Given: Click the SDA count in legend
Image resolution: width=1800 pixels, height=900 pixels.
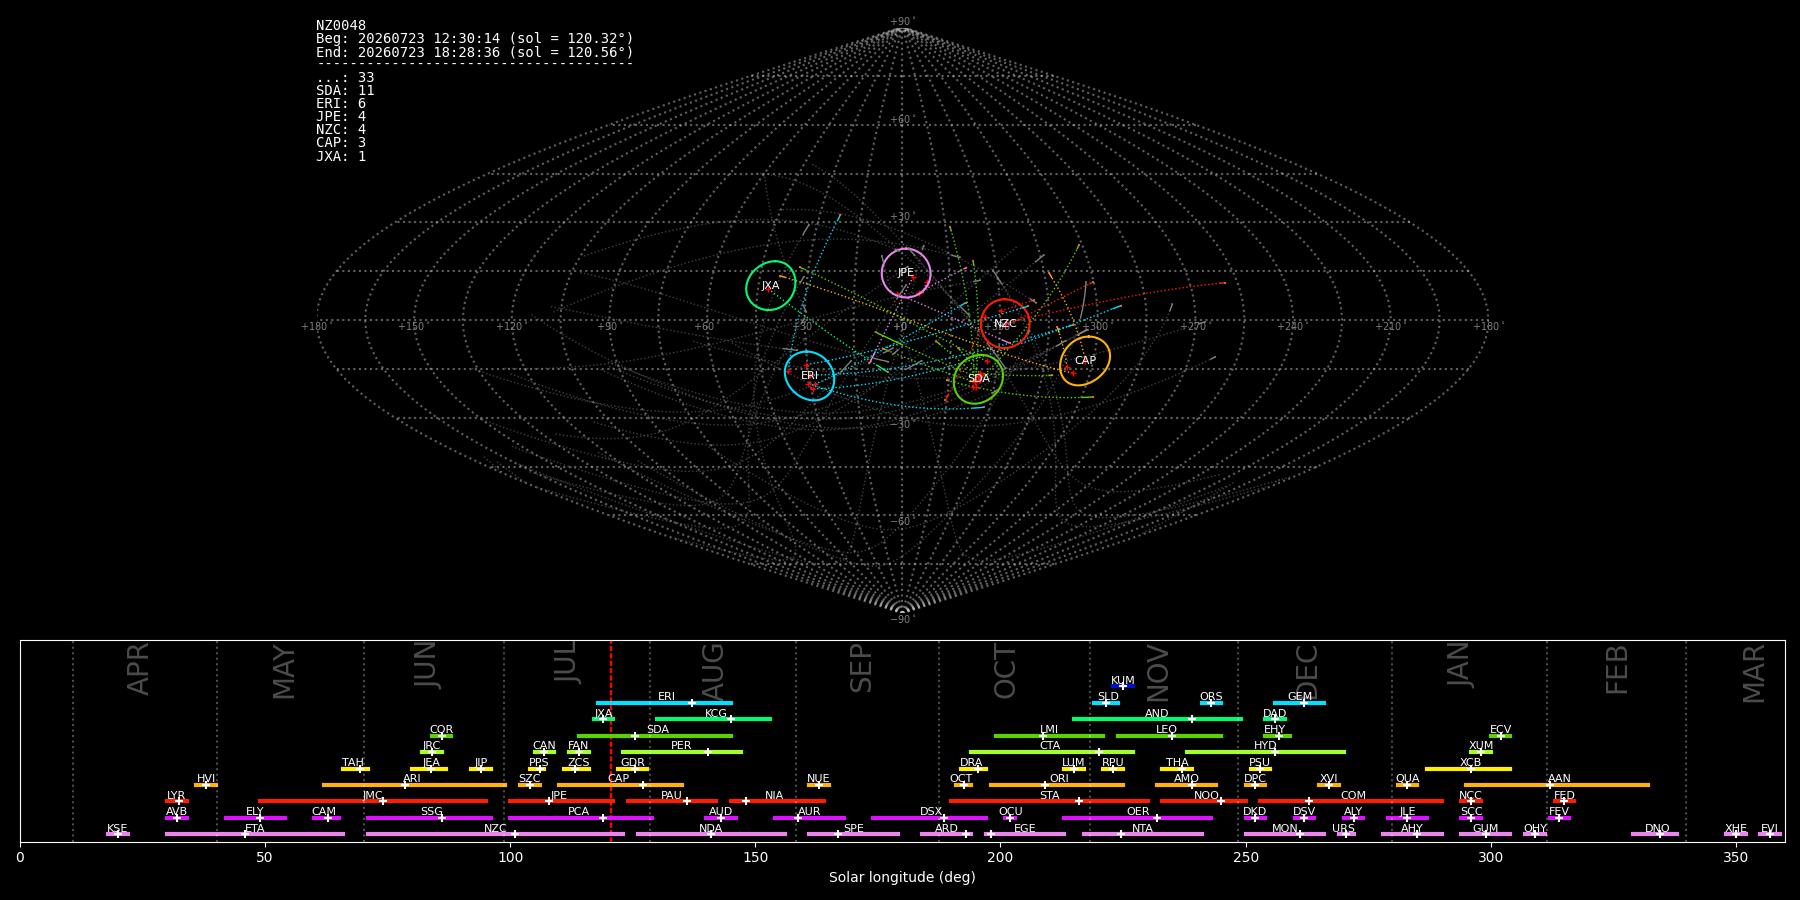Looking at the screenshot, I should [345, 91].
